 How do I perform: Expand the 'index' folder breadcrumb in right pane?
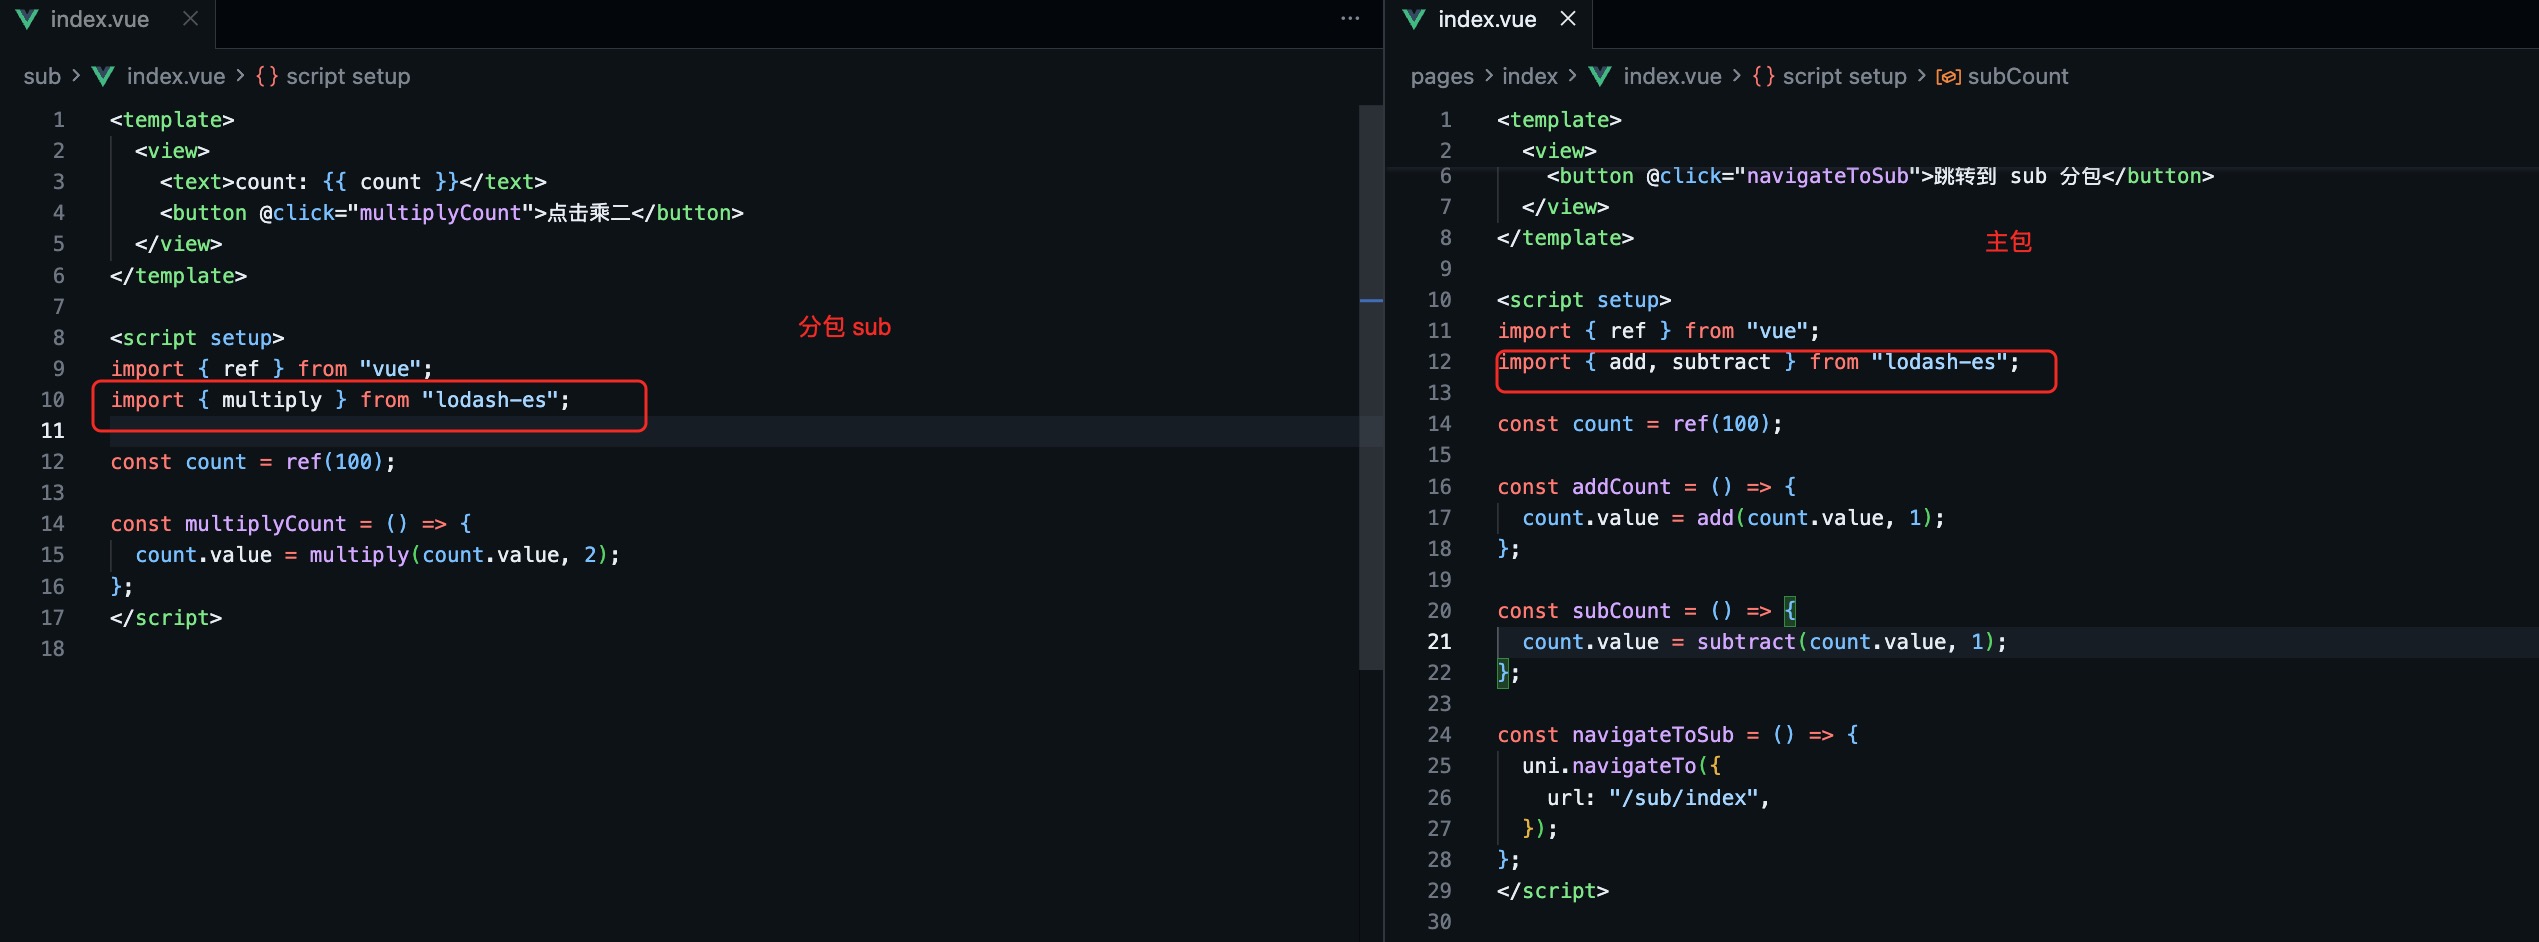1529,76
